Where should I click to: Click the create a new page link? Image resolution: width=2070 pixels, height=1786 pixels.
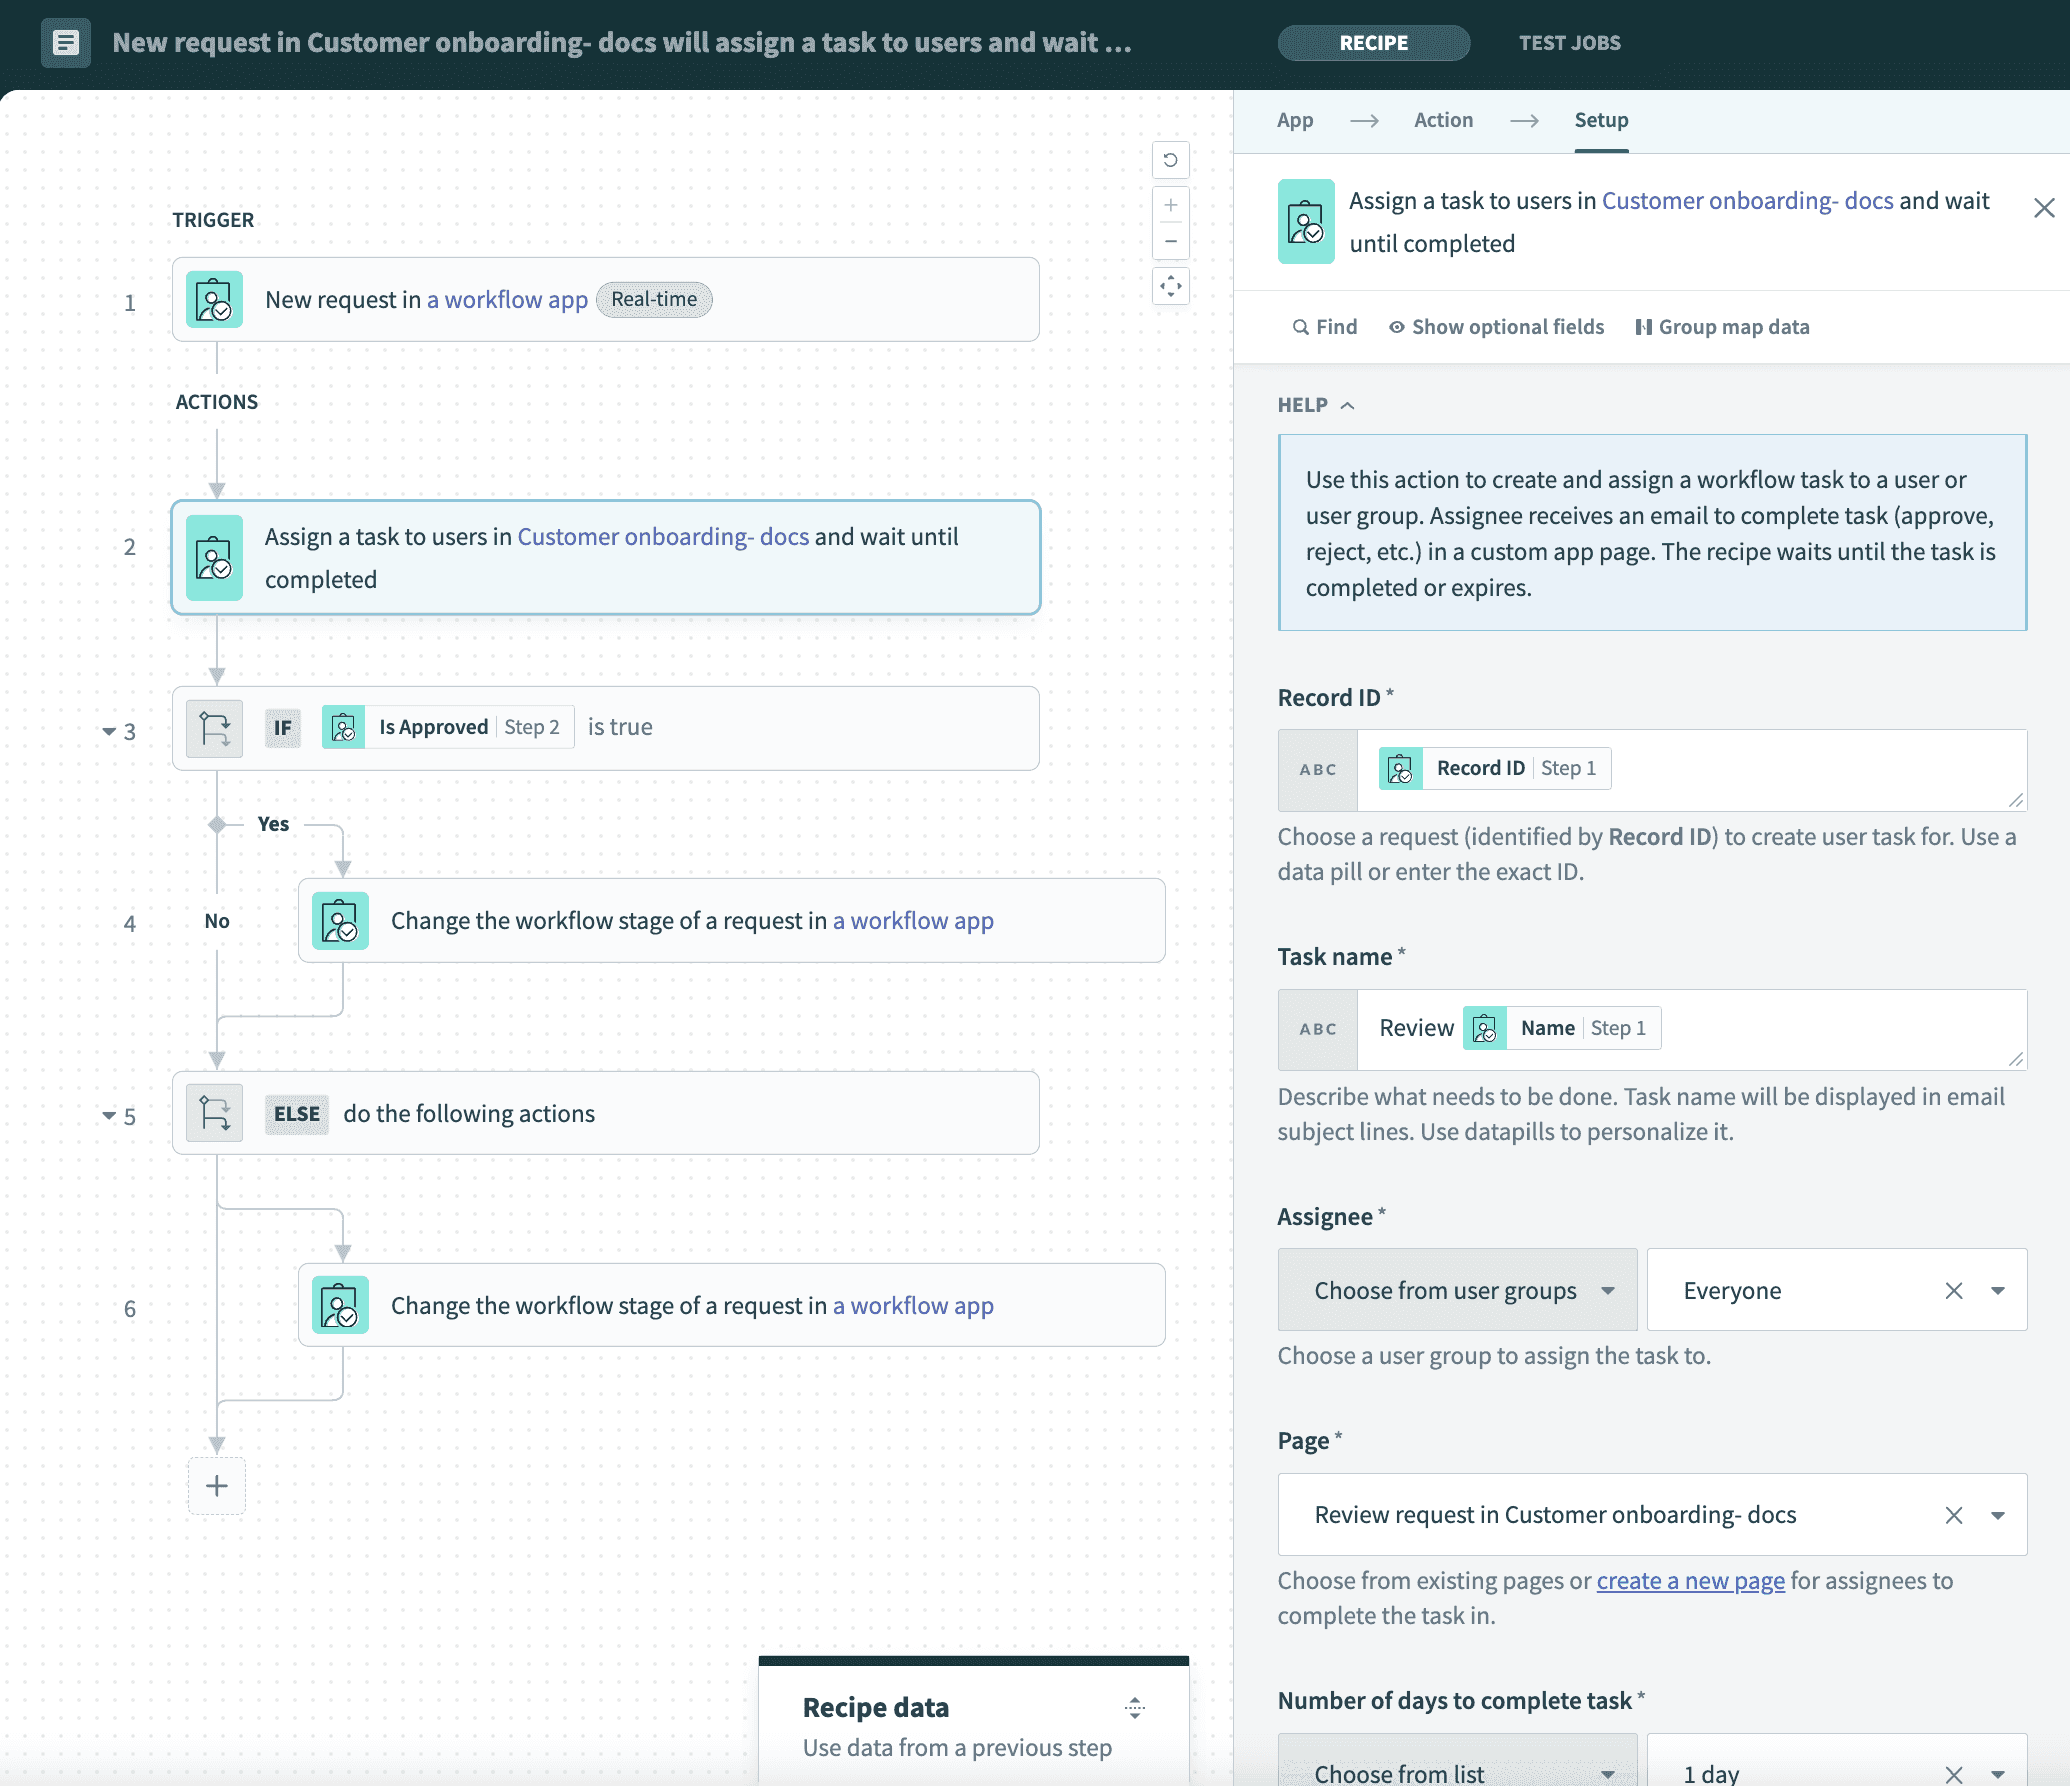click(x=1690, y=1580)
